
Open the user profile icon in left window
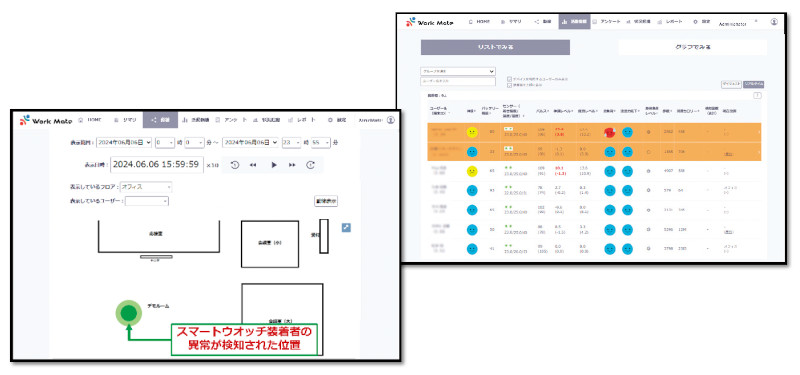391,120
